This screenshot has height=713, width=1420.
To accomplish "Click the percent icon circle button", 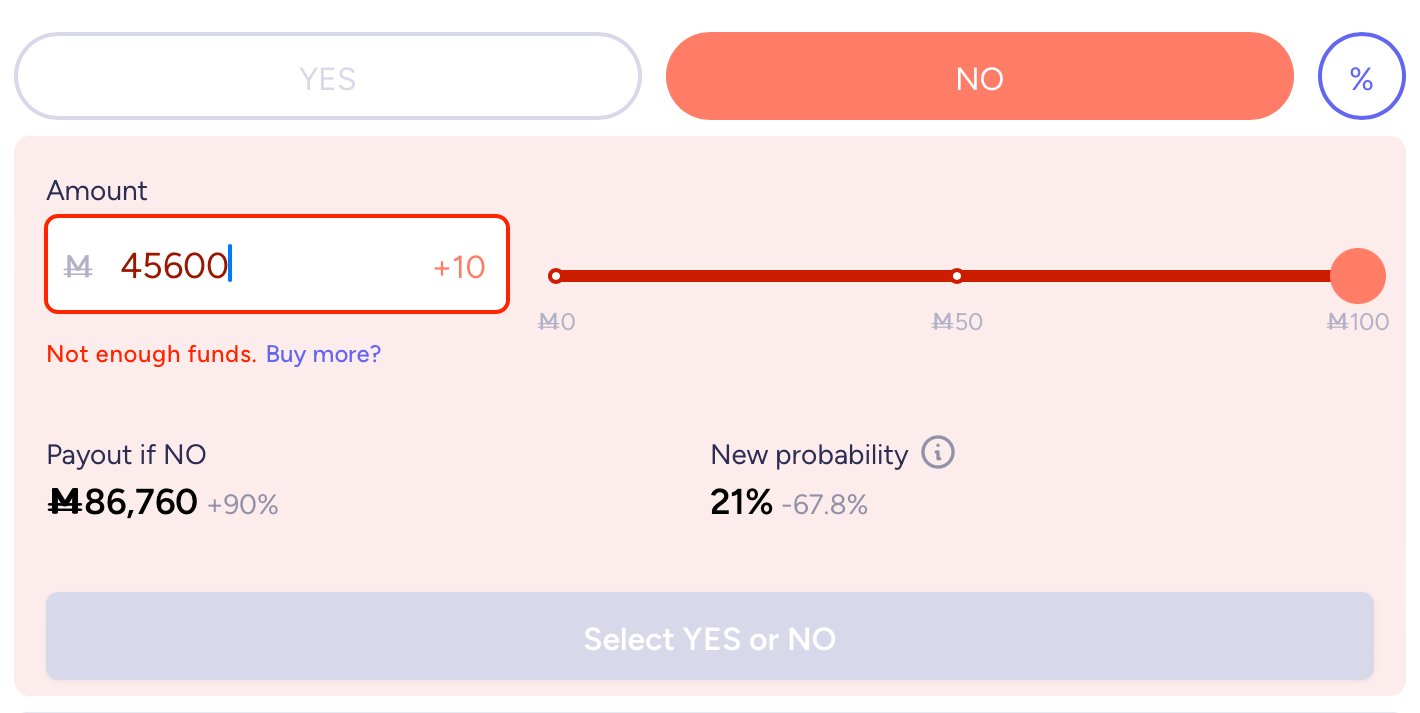I will pos(1361,77).
